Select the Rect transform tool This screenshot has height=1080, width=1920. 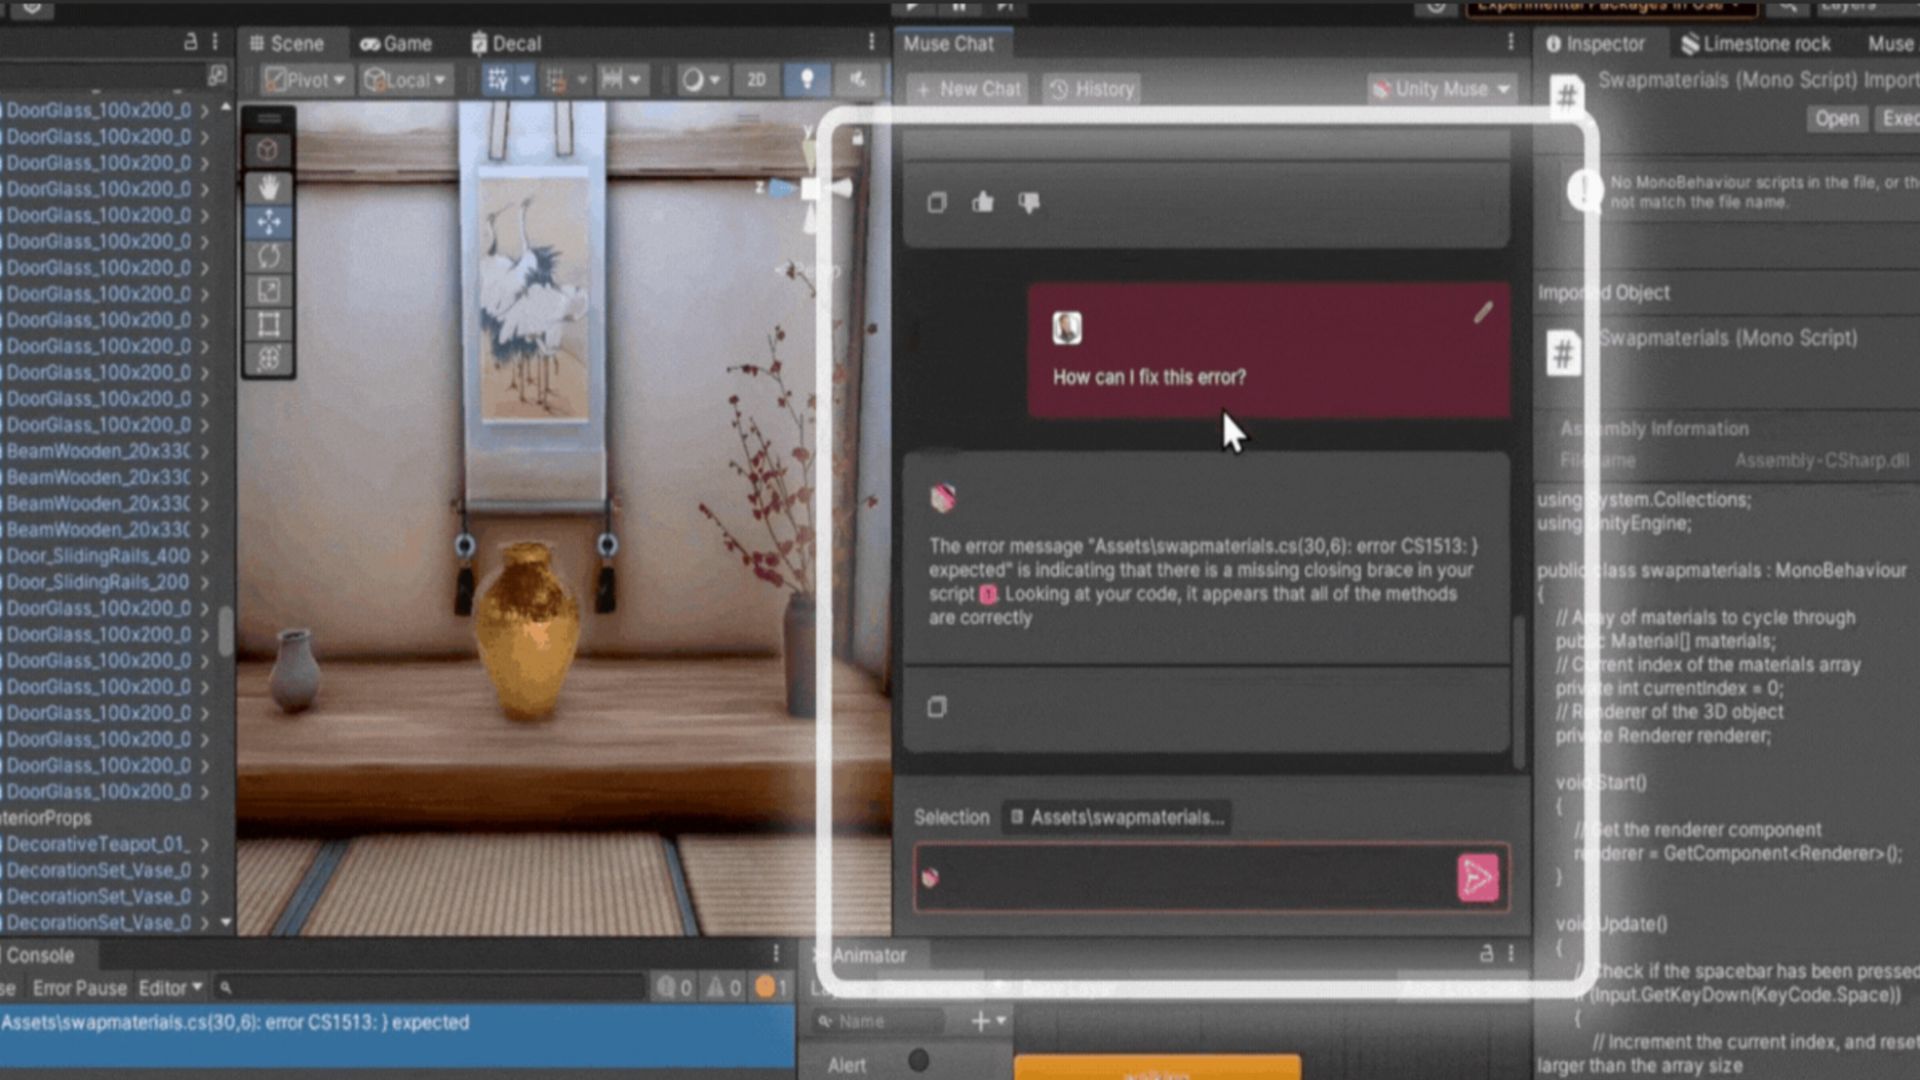pos(268,324)
